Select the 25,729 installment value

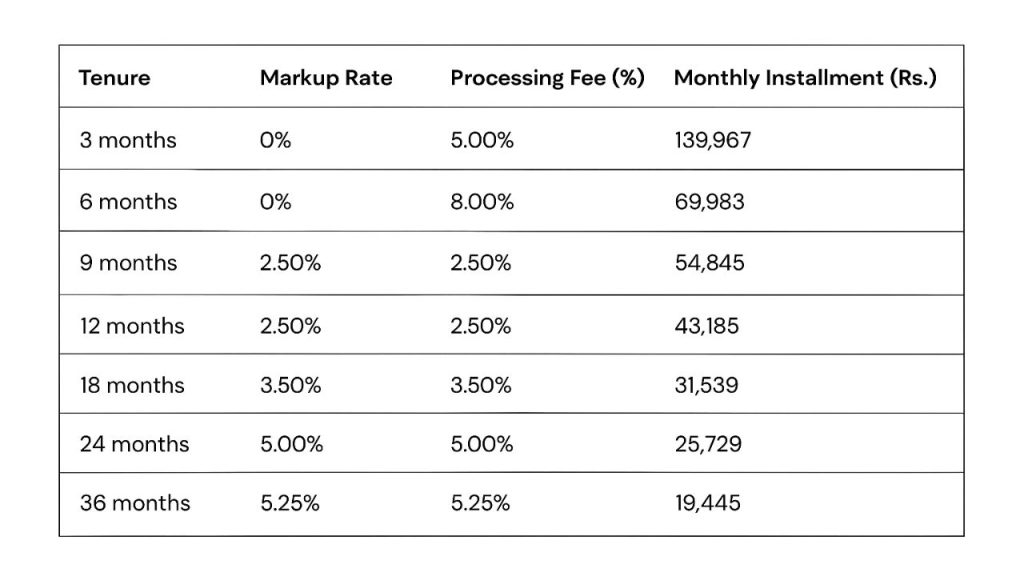click(x=708, y=443)
